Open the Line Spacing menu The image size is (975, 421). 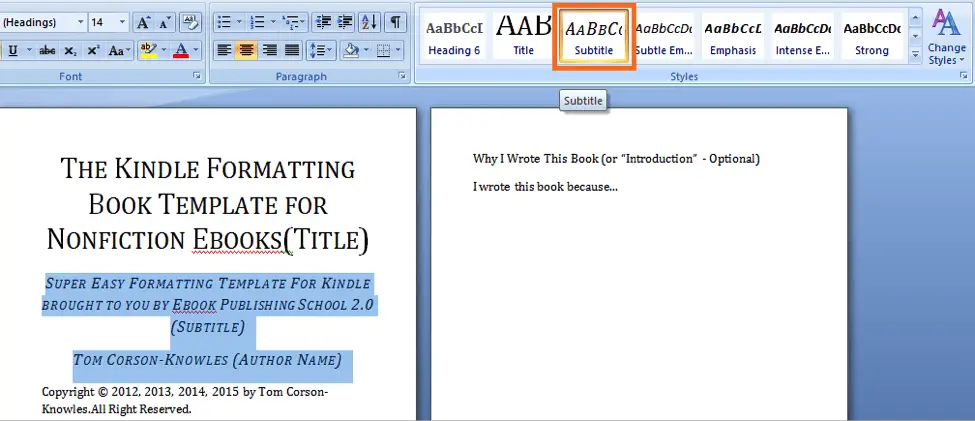tap(321, 50)
